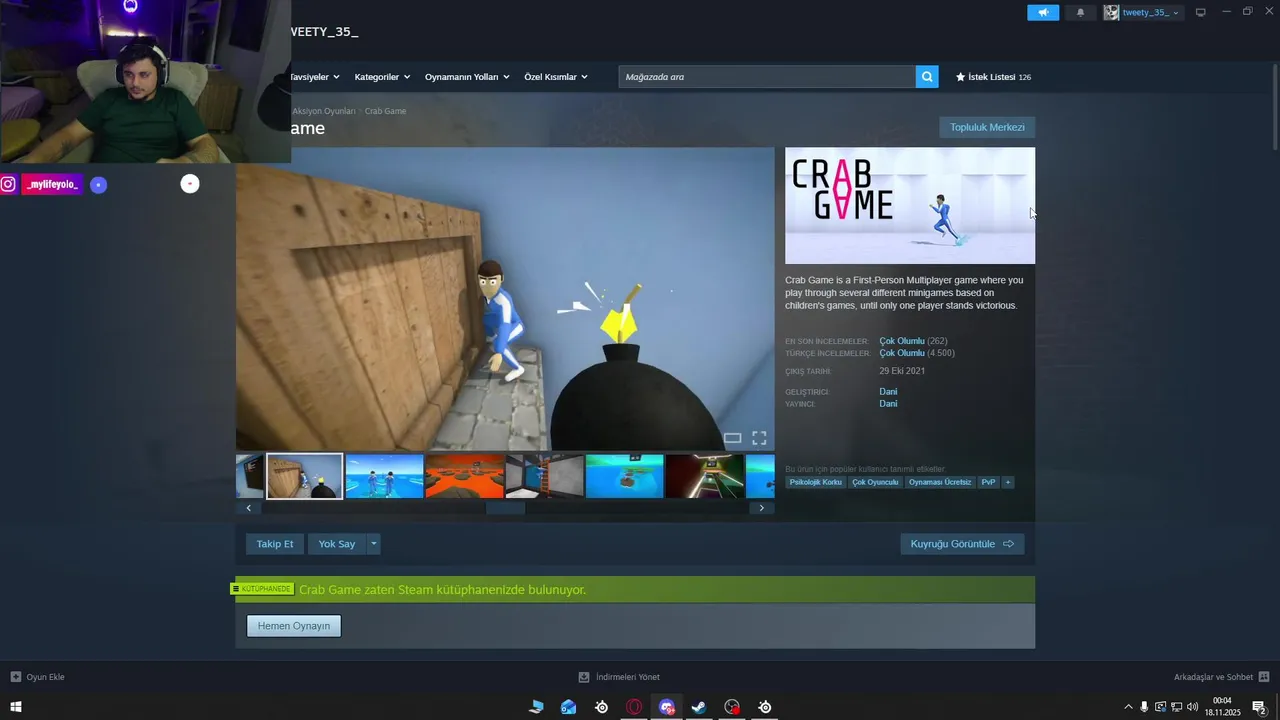Open the mail app in the taskbar
This screenshot has height=720, width=1280.
[x=568, y=707]
